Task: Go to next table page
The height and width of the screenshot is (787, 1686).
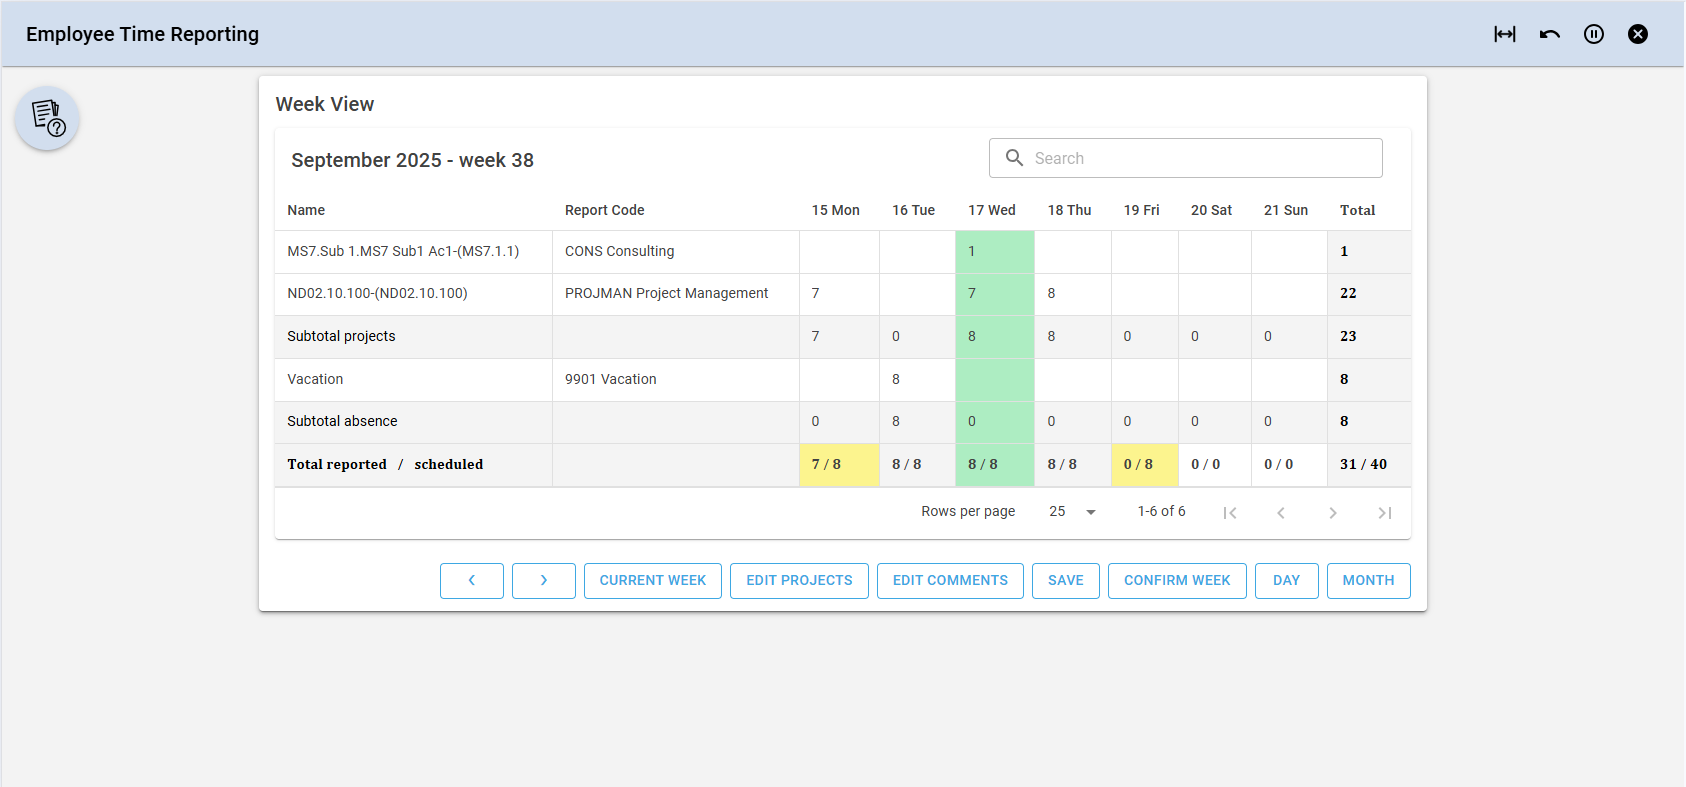Action: pos(1332,513)
